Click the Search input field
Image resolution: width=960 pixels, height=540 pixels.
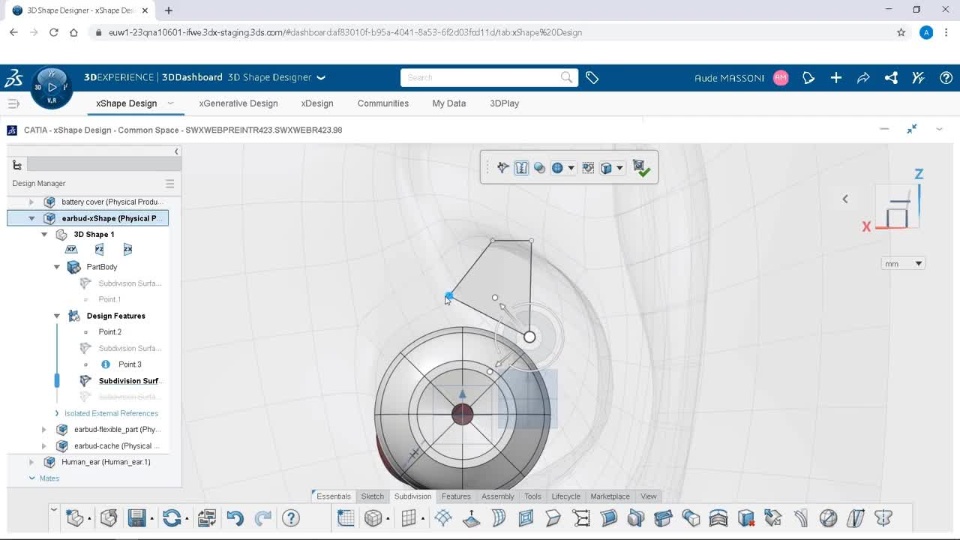[x=482, y=78]
